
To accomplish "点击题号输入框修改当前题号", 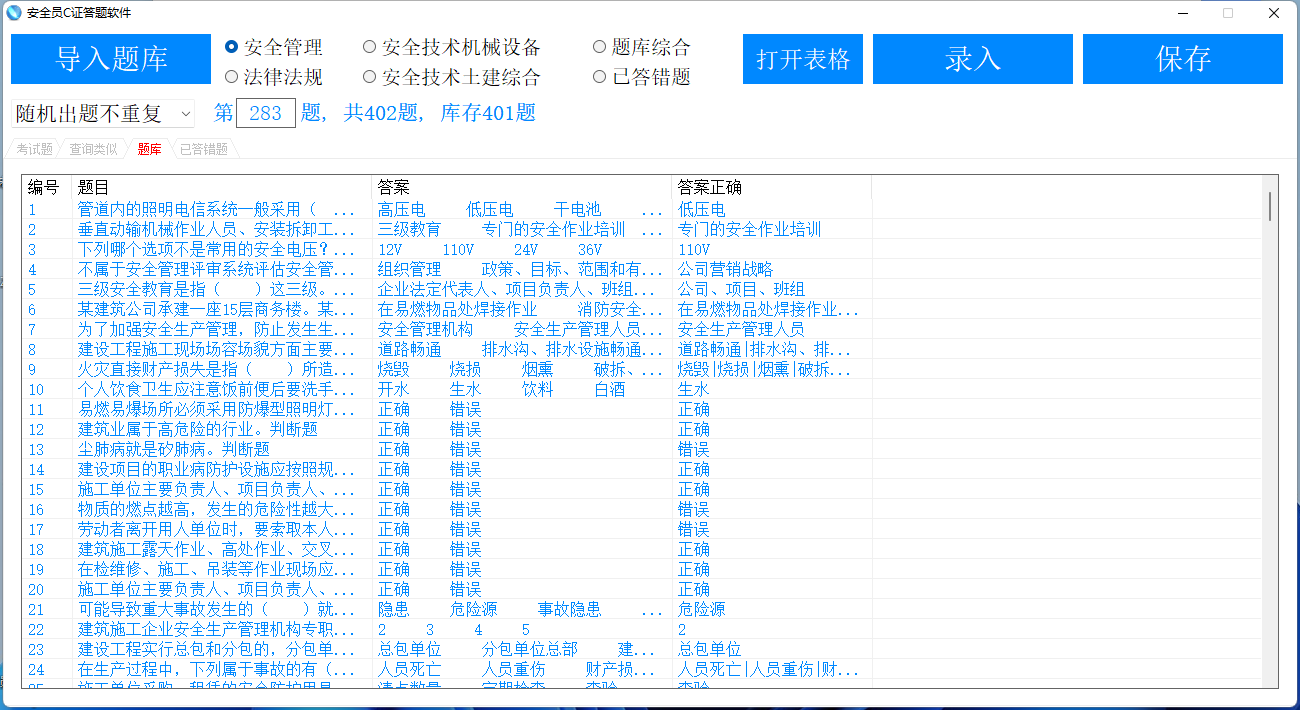I will click(x=264, y=113).
